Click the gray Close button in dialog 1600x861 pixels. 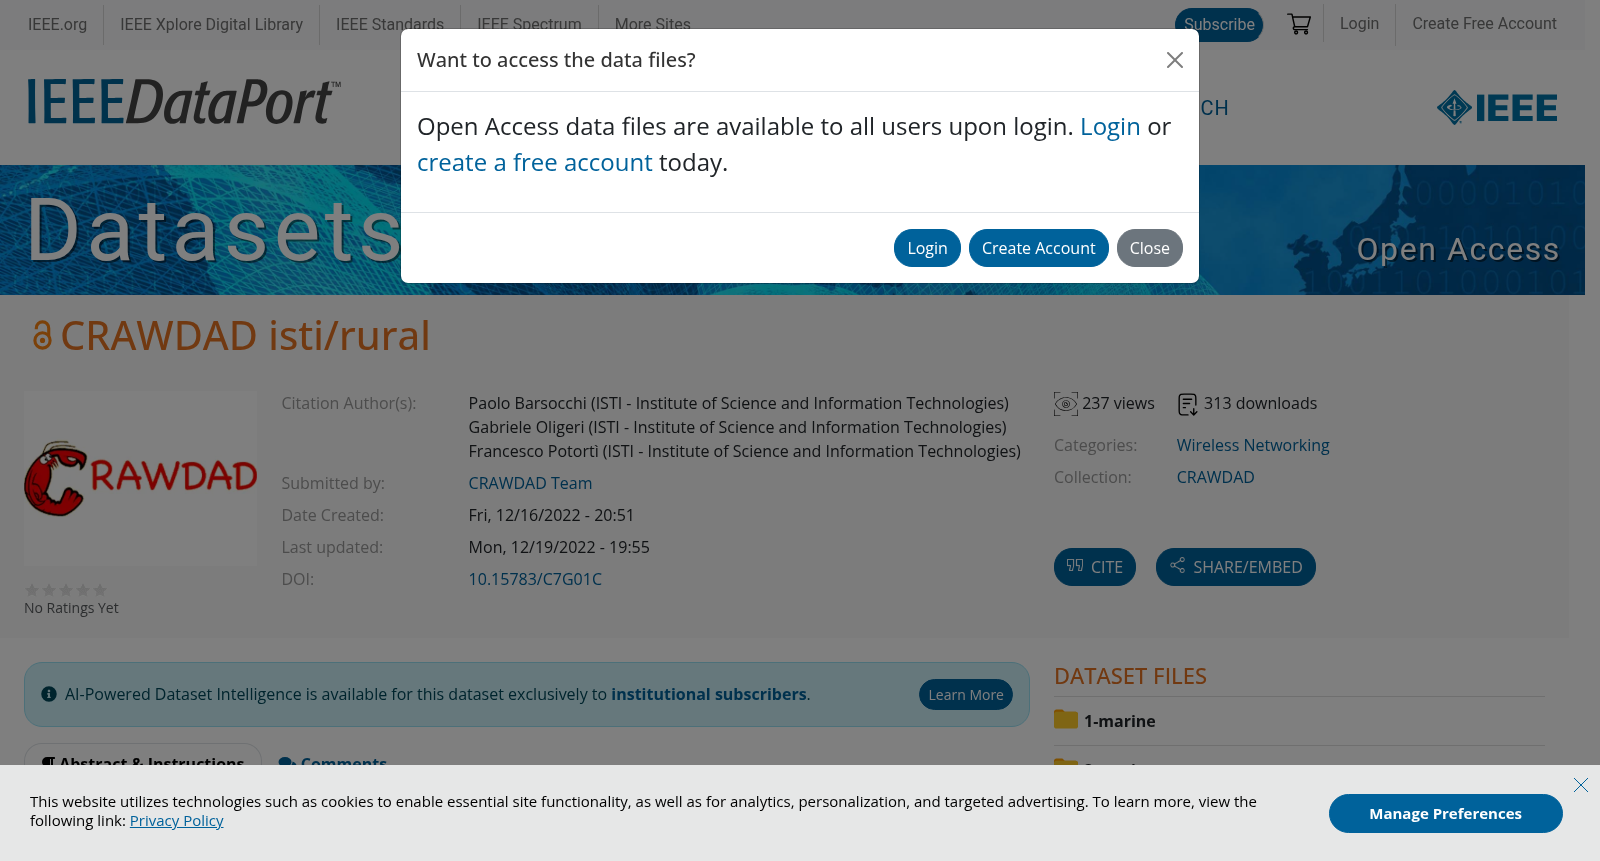pyautogui.click(x=1149, y=248)
